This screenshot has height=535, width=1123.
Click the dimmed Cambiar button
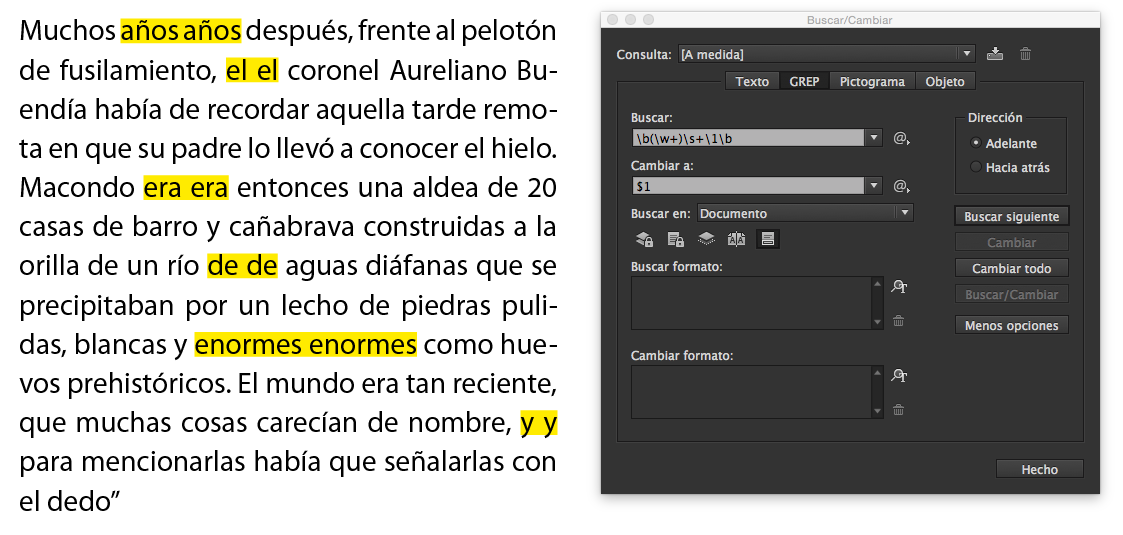click(1011, 242)
